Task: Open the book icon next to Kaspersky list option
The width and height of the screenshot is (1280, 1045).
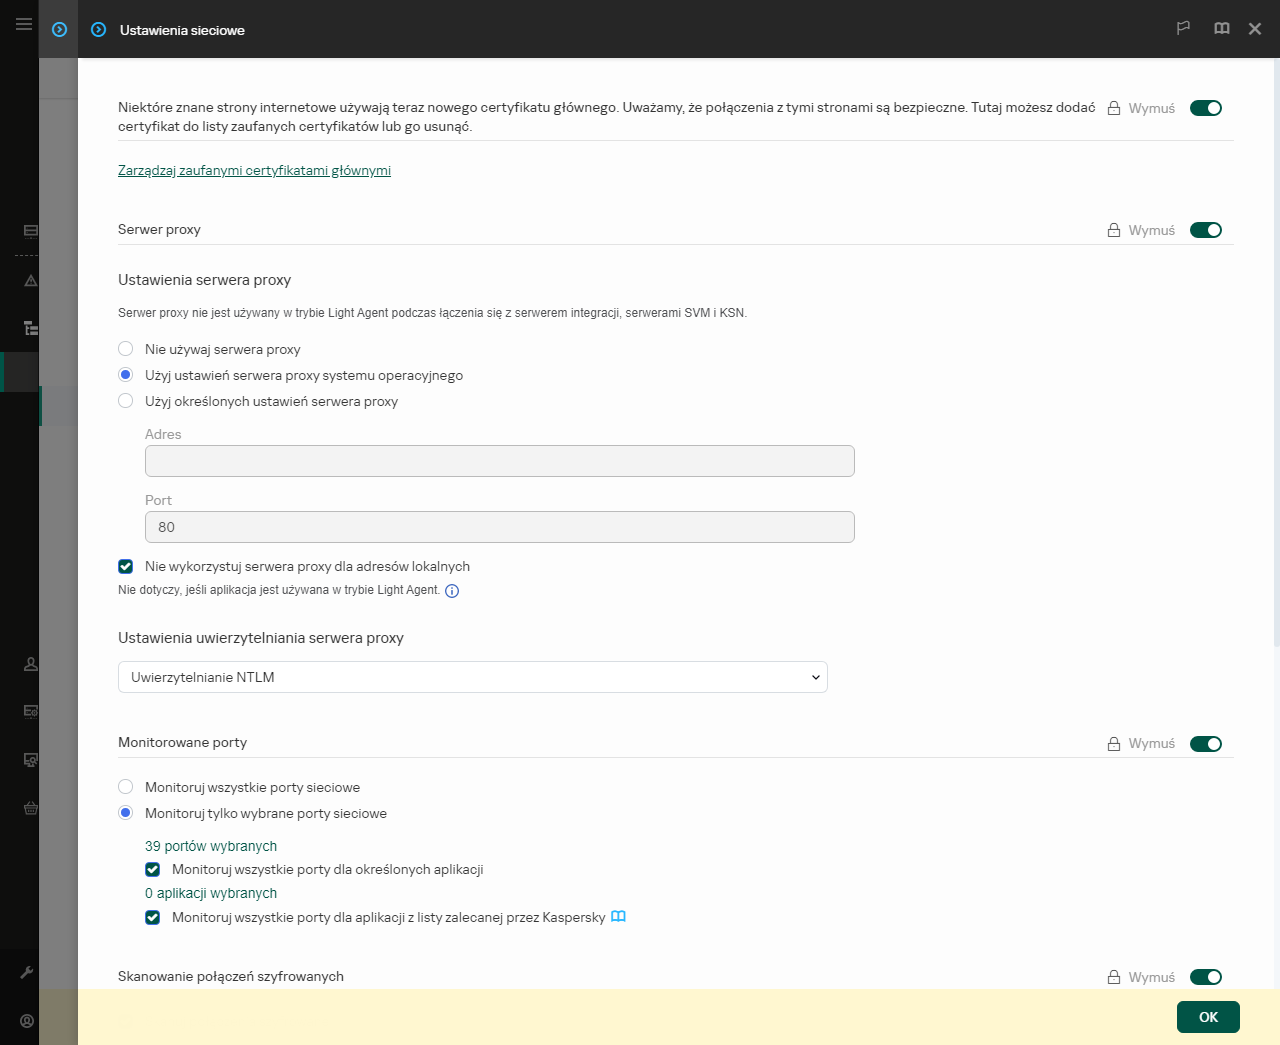Action: pos(618,916)
